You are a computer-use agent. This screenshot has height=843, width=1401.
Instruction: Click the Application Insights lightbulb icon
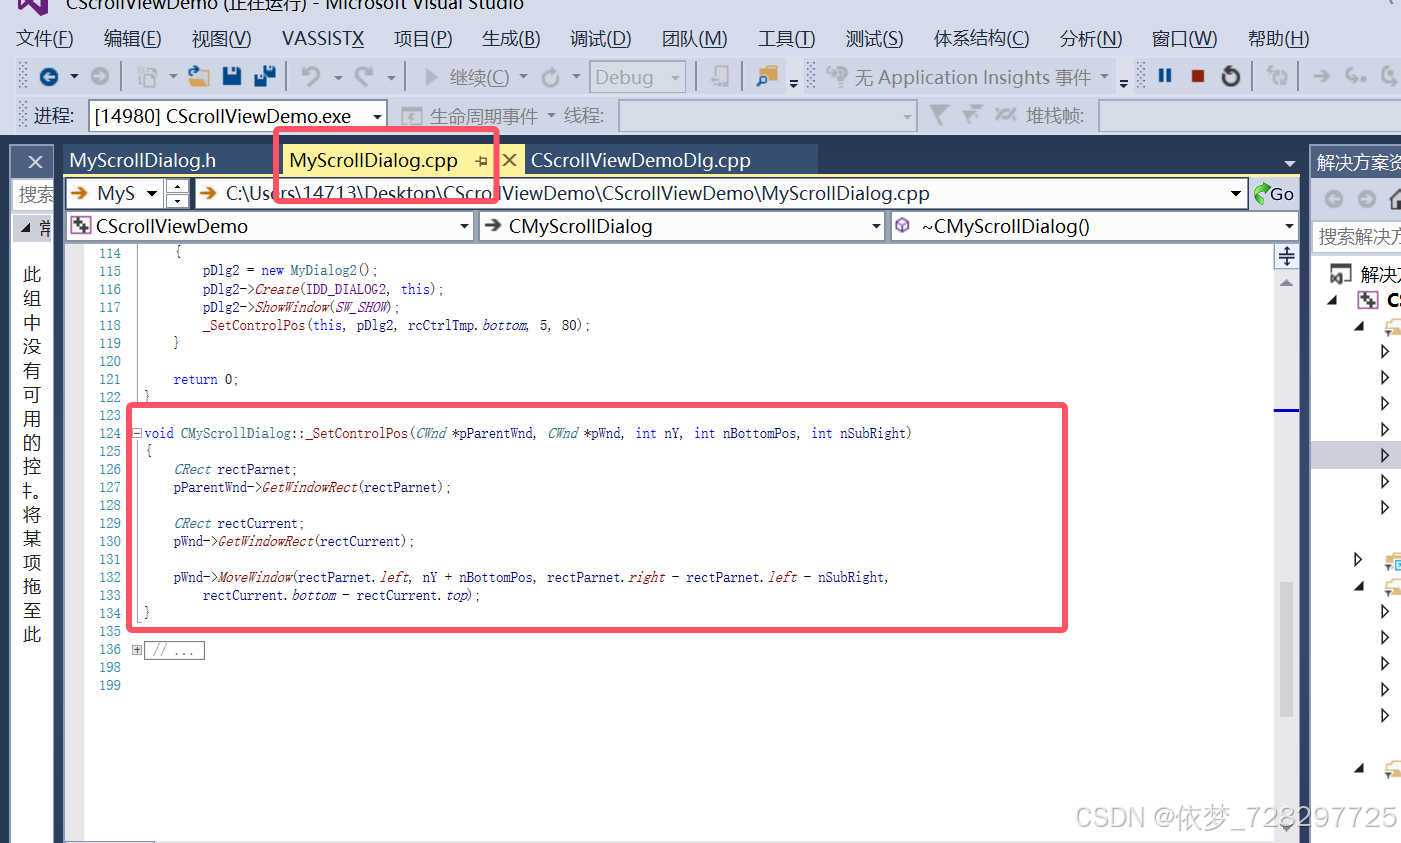coord(837,77)
